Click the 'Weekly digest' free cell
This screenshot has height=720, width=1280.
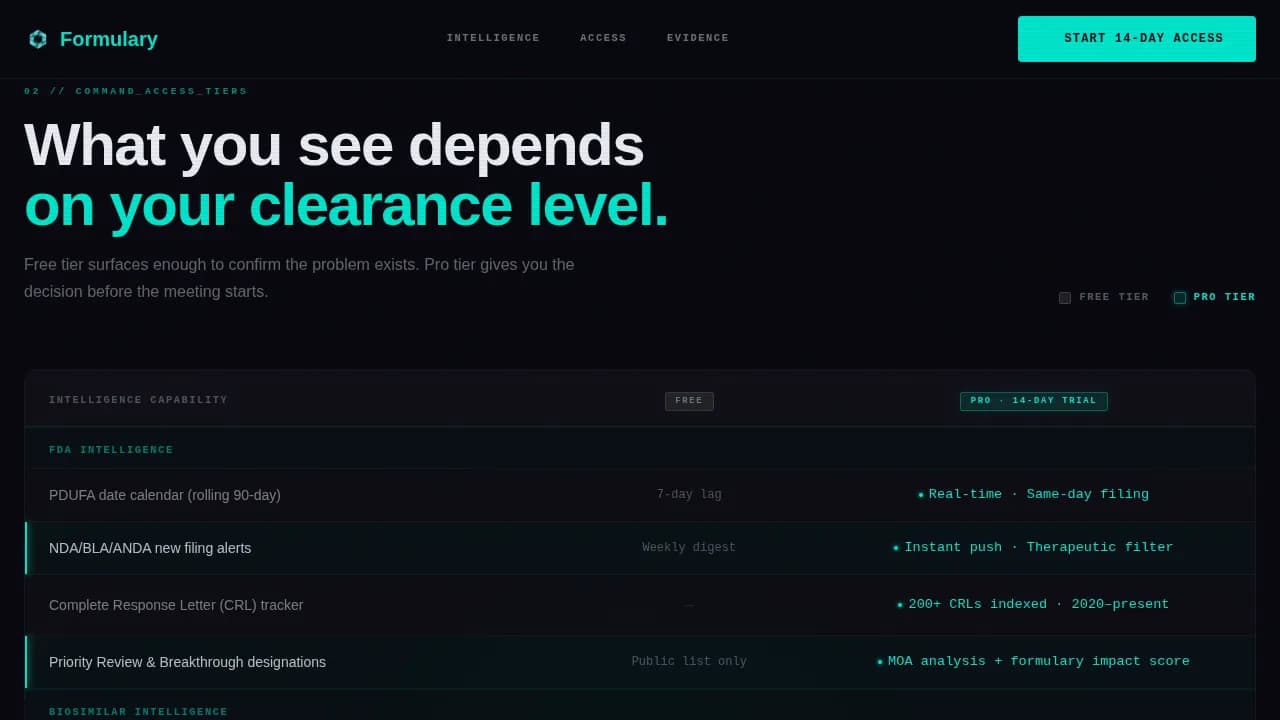point(689,548)
